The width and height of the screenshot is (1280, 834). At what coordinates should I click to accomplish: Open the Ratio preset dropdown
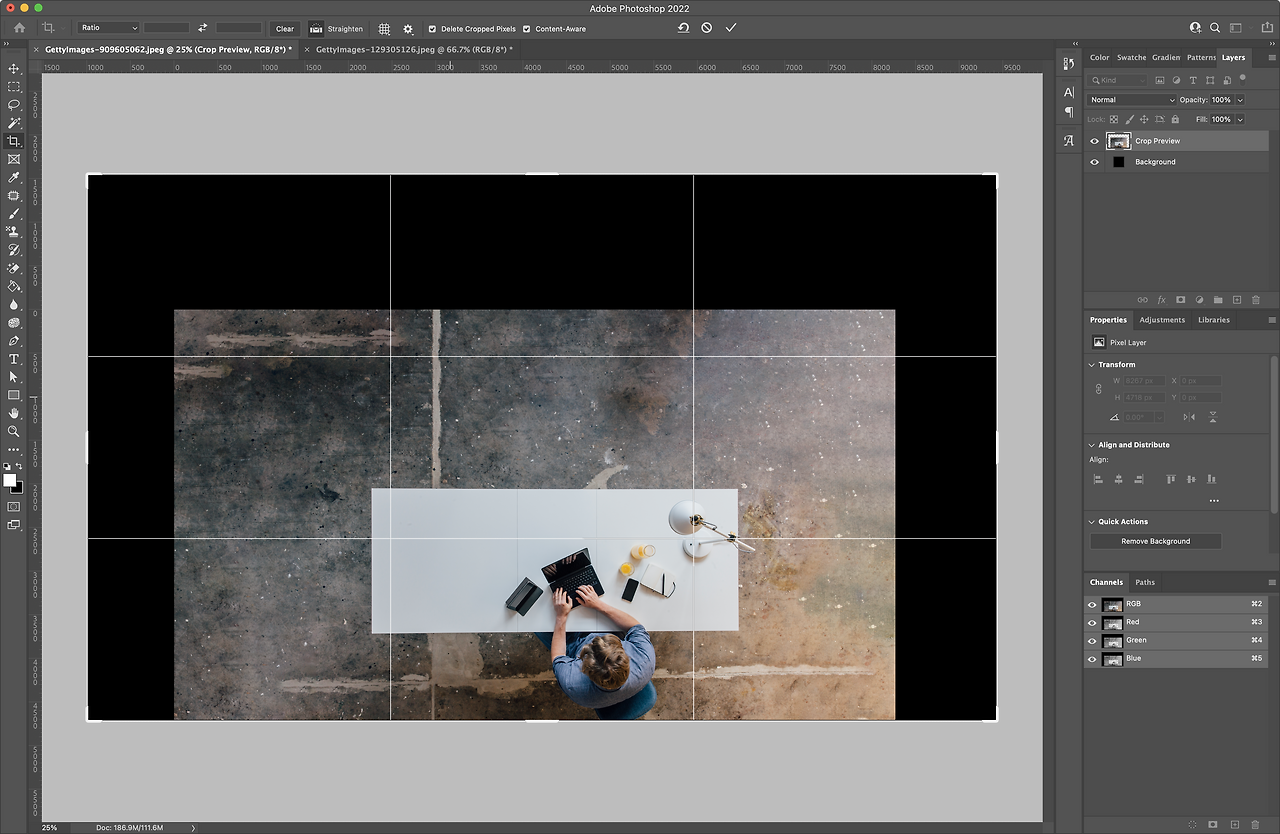pyautogui.click(x=108, y=28)
